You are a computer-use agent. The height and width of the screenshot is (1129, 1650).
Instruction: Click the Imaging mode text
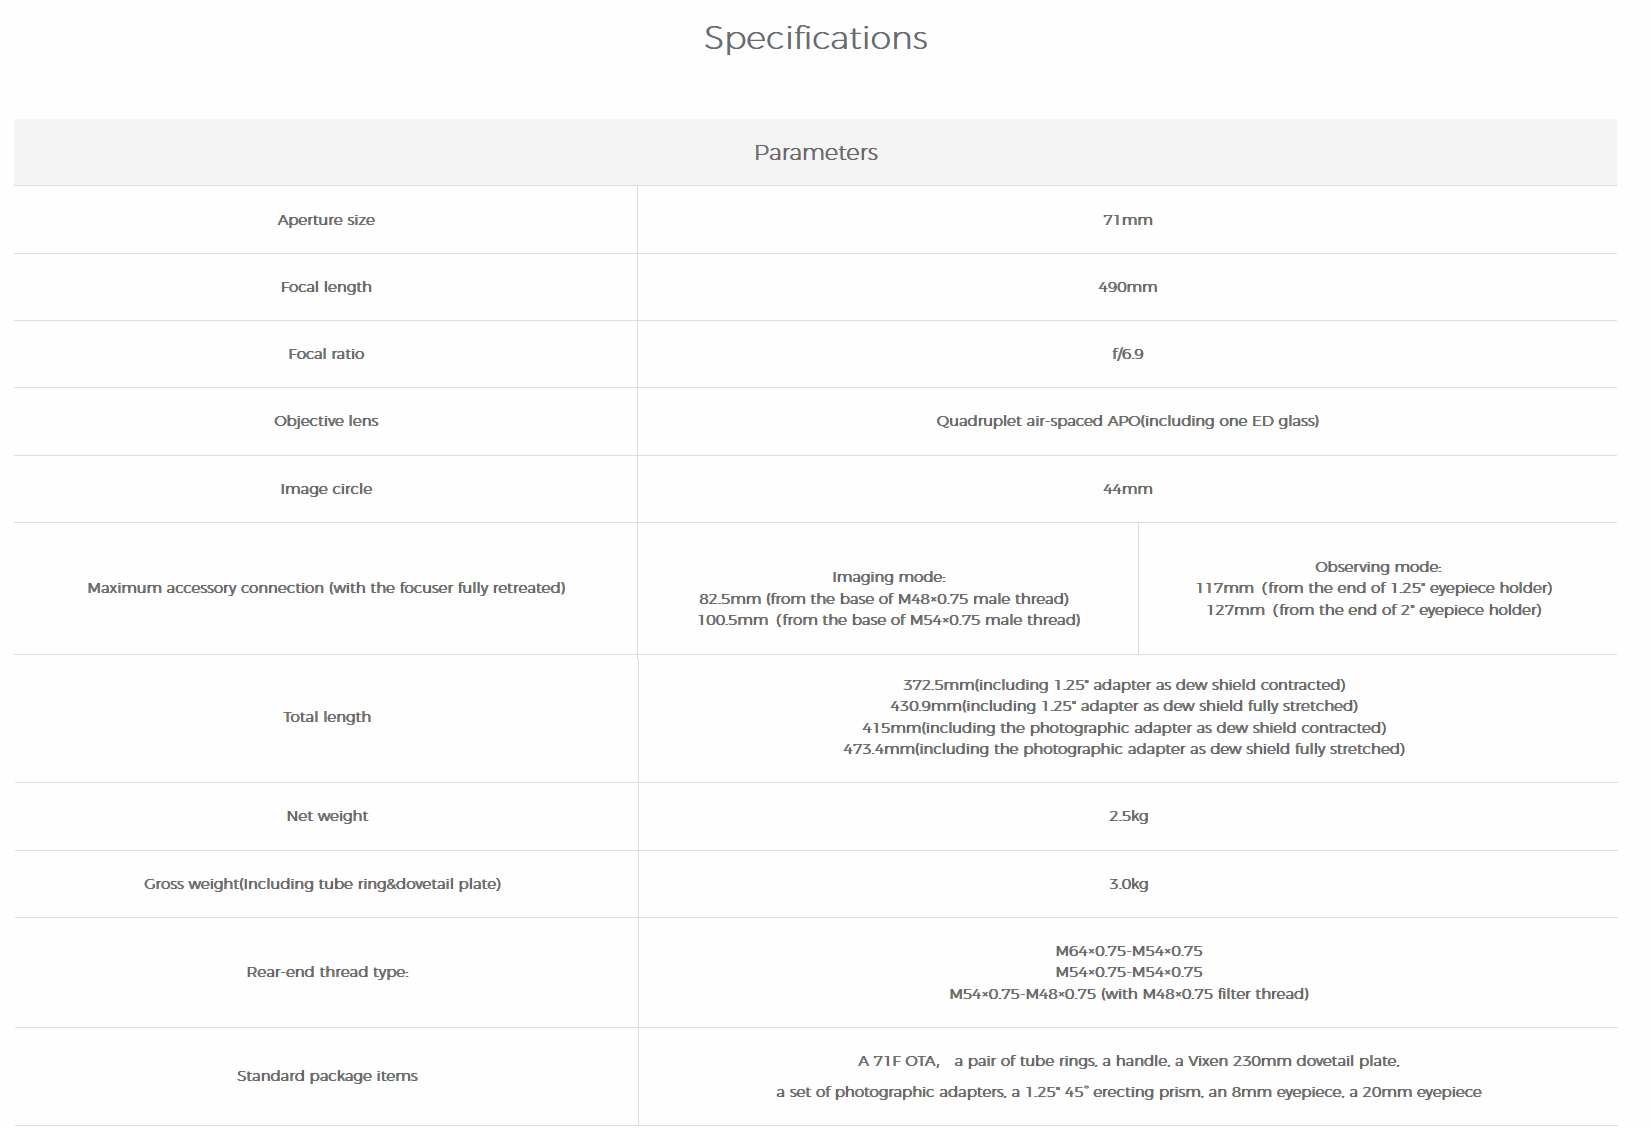pos(888,577)
